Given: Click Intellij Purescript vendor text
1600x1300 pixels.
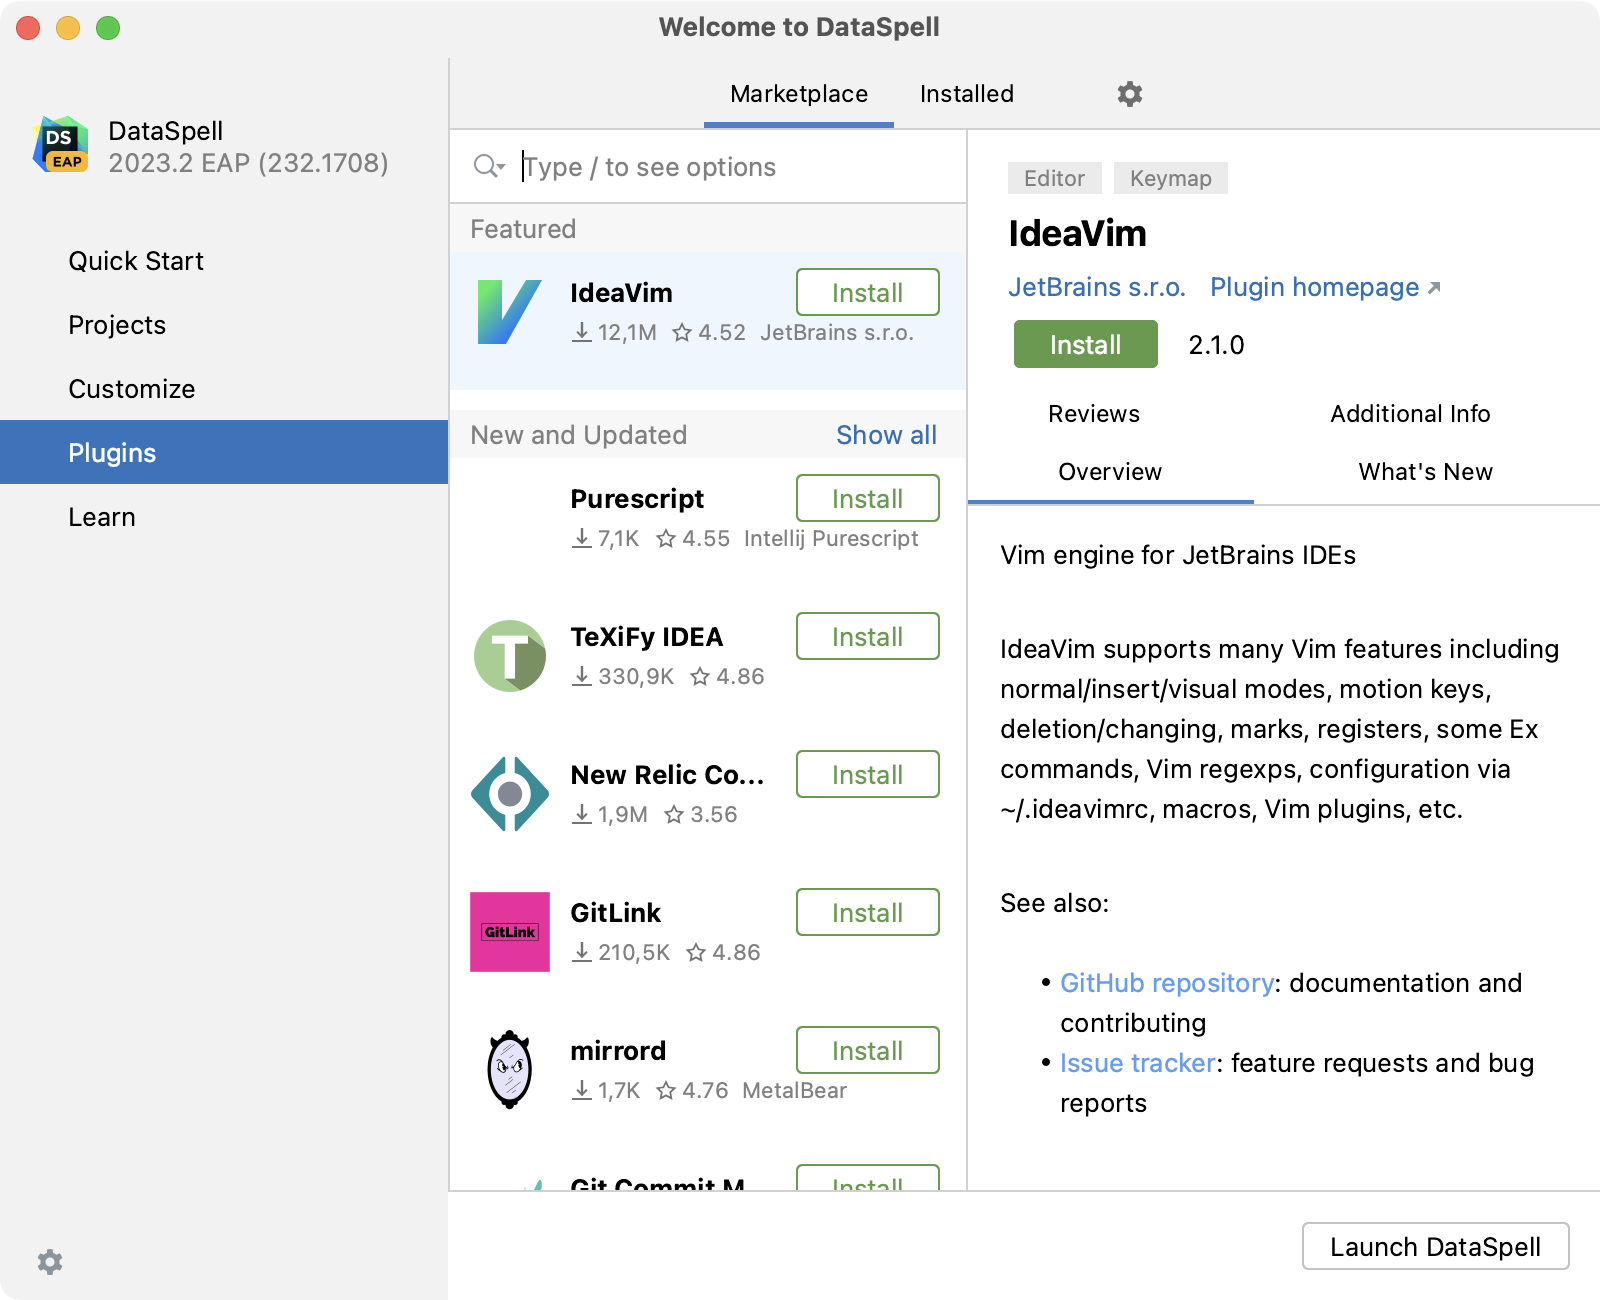Looking at the screenshot, I should [831, 539].
